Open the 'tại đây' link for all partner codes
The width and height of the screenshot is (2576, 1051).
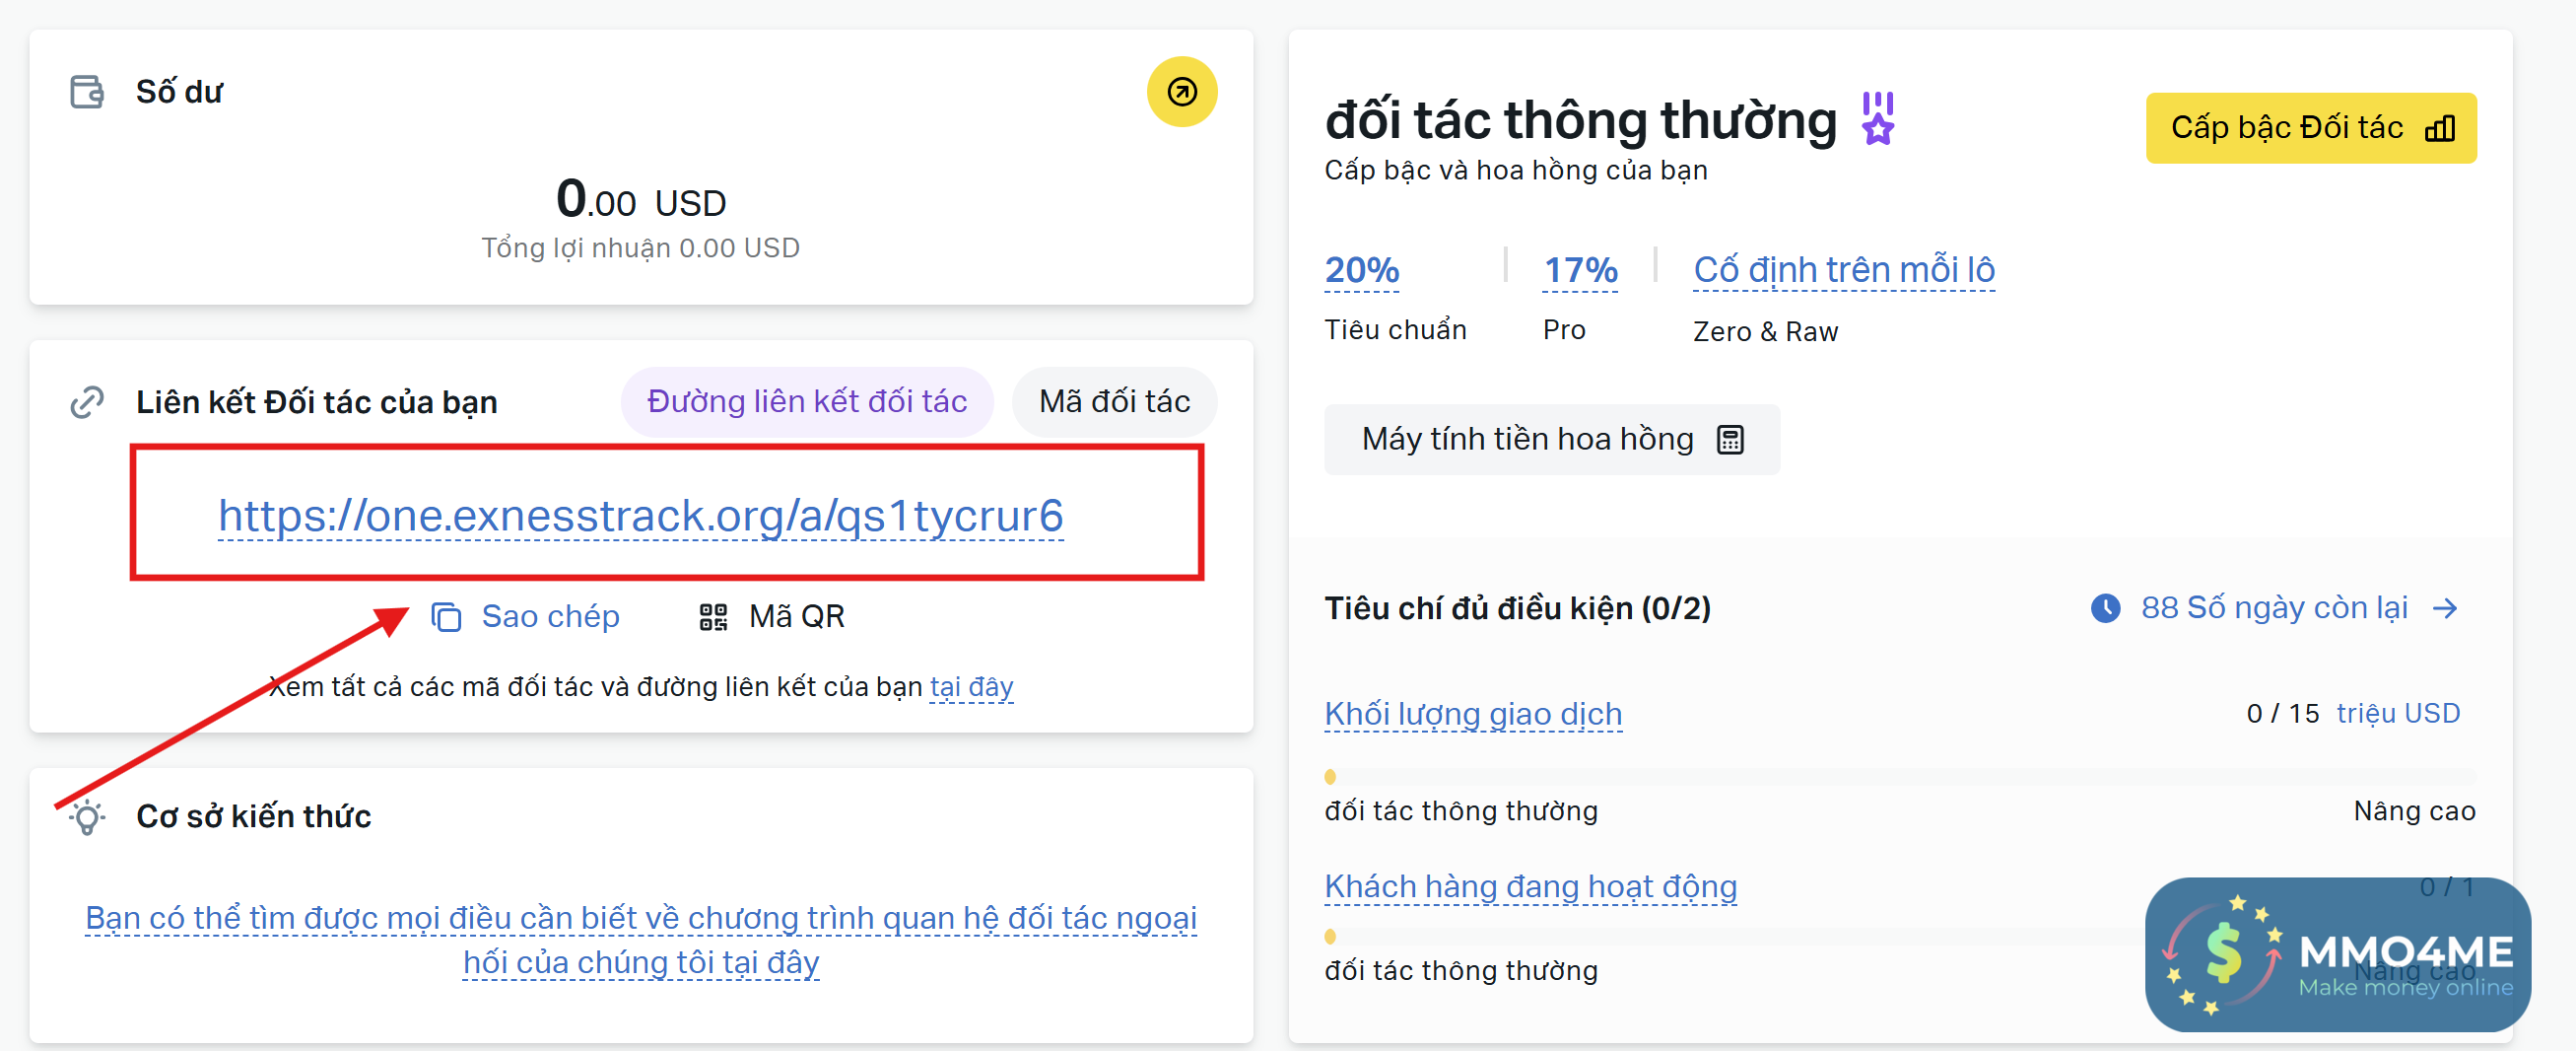(971, 687)
